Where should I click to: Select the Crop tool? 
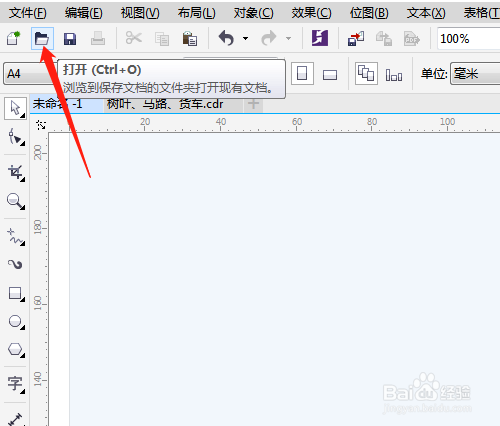point(16,173)
